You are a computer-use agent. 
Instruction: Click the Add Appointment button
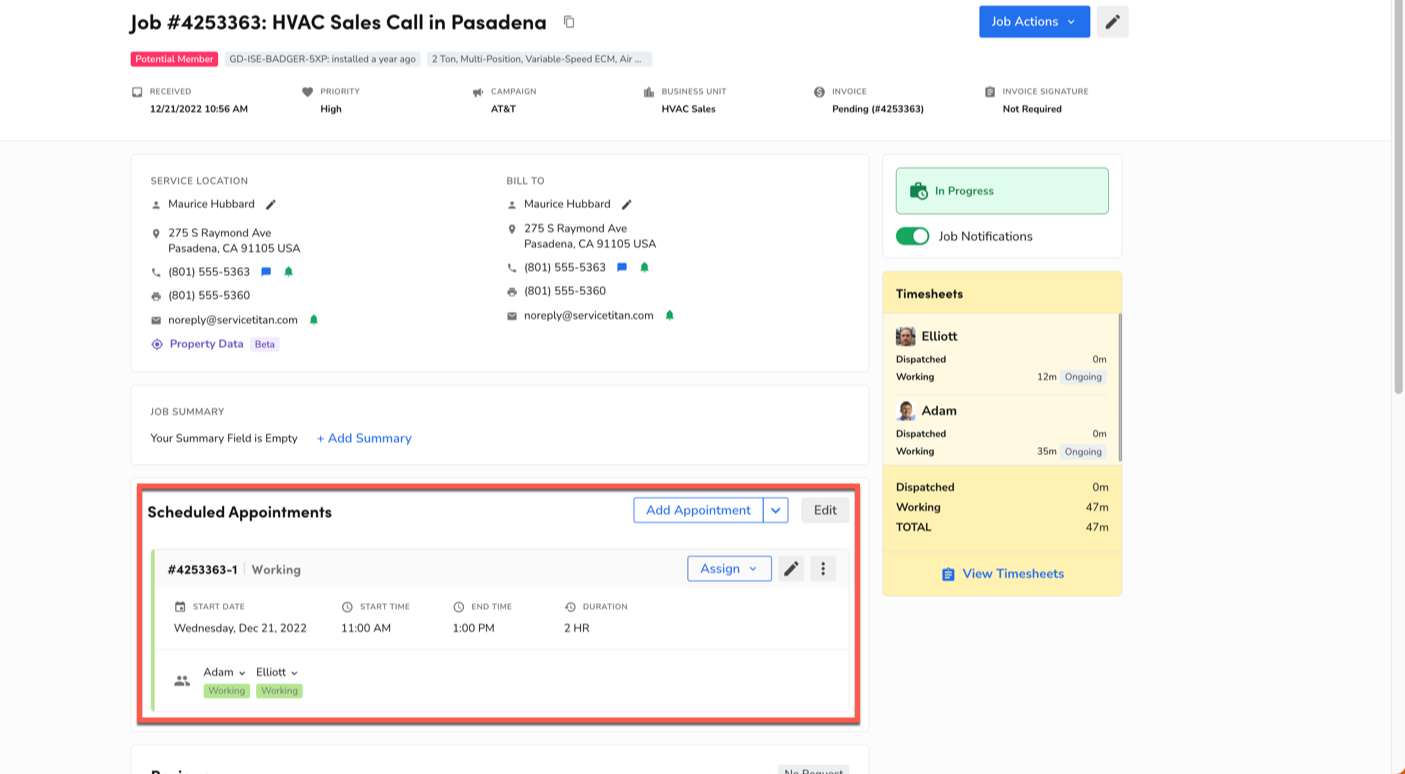[x=698, y=510]
